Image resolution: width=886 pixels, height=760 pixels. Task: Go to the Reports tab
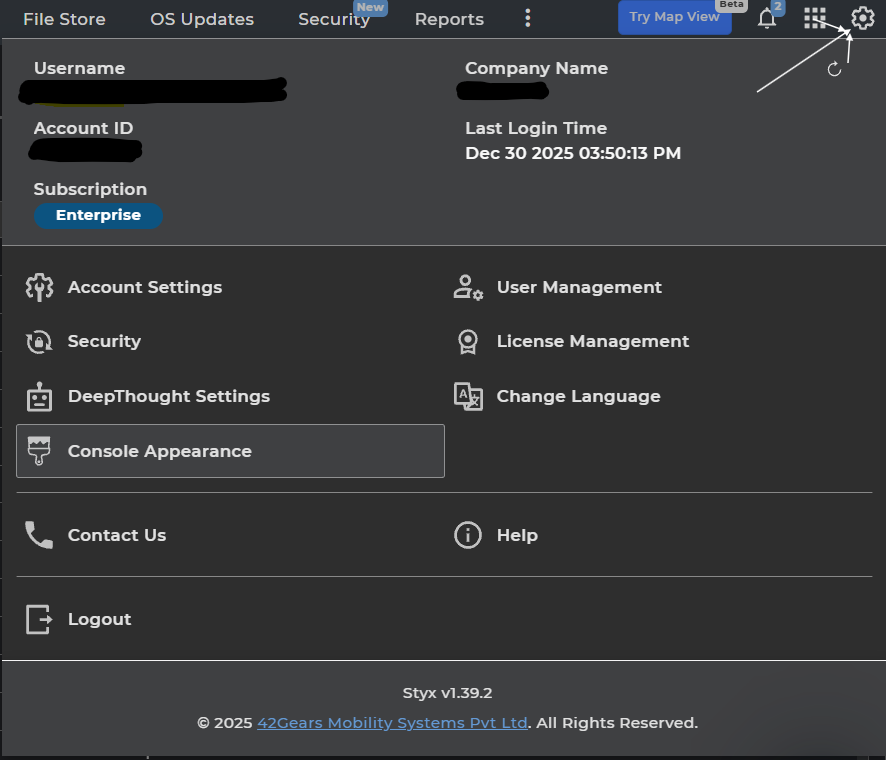coord(449,19)
